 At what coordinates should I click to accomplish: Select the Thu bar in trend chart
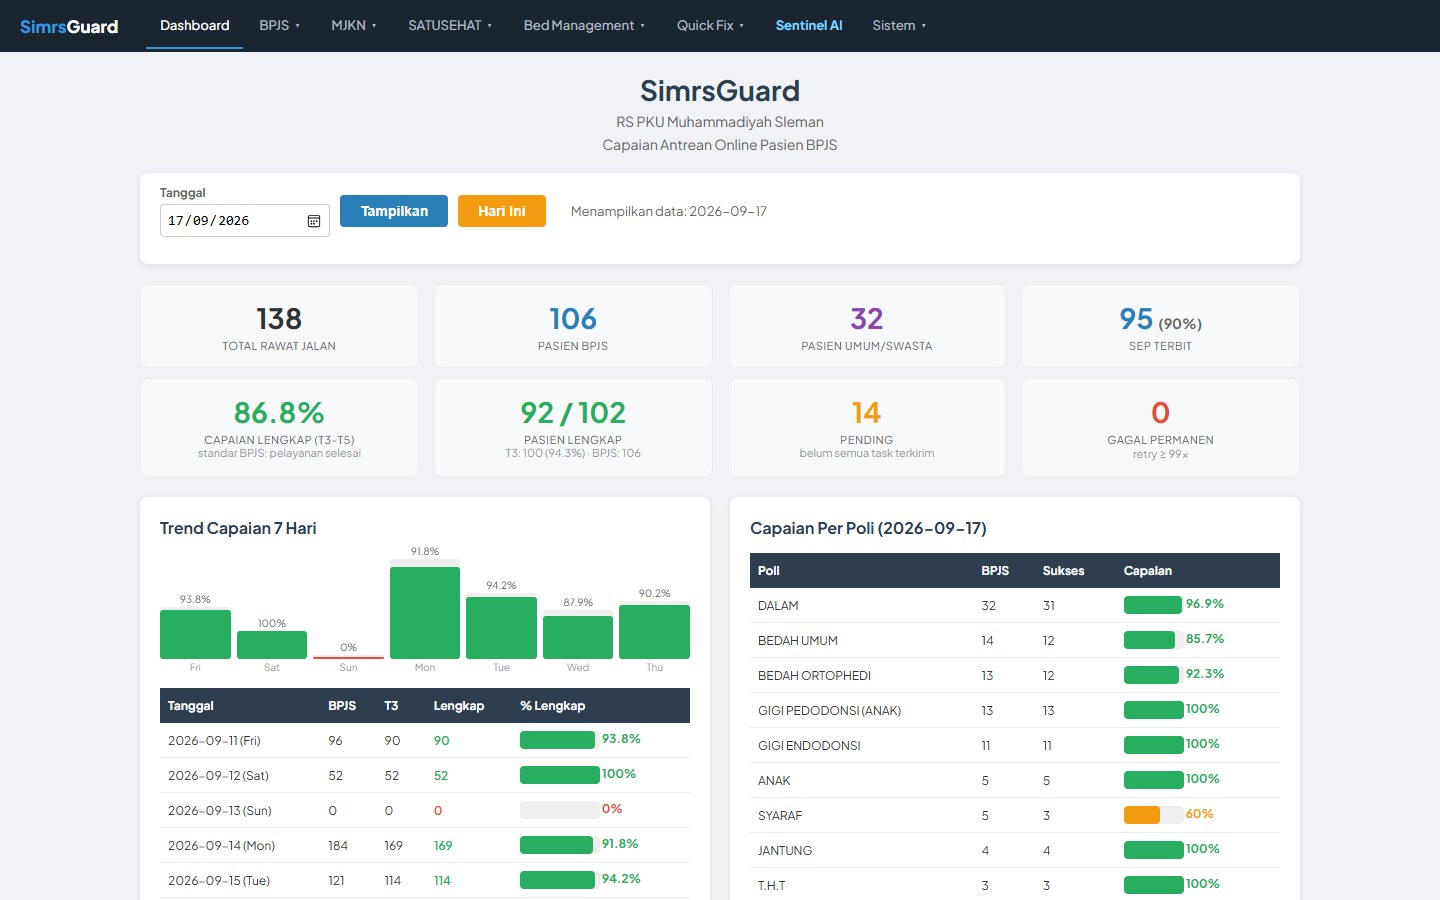click(x=654, y=632)
